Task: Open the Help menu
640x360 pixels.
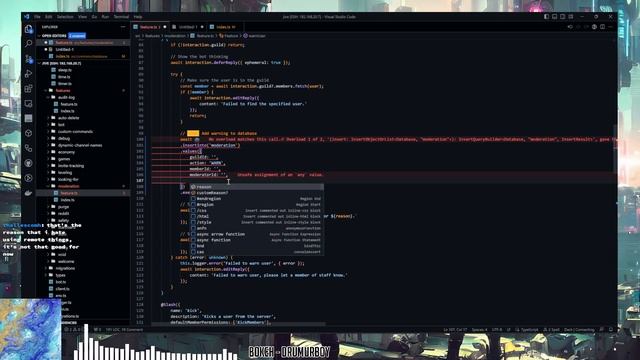Action: [x=138, y=17]
